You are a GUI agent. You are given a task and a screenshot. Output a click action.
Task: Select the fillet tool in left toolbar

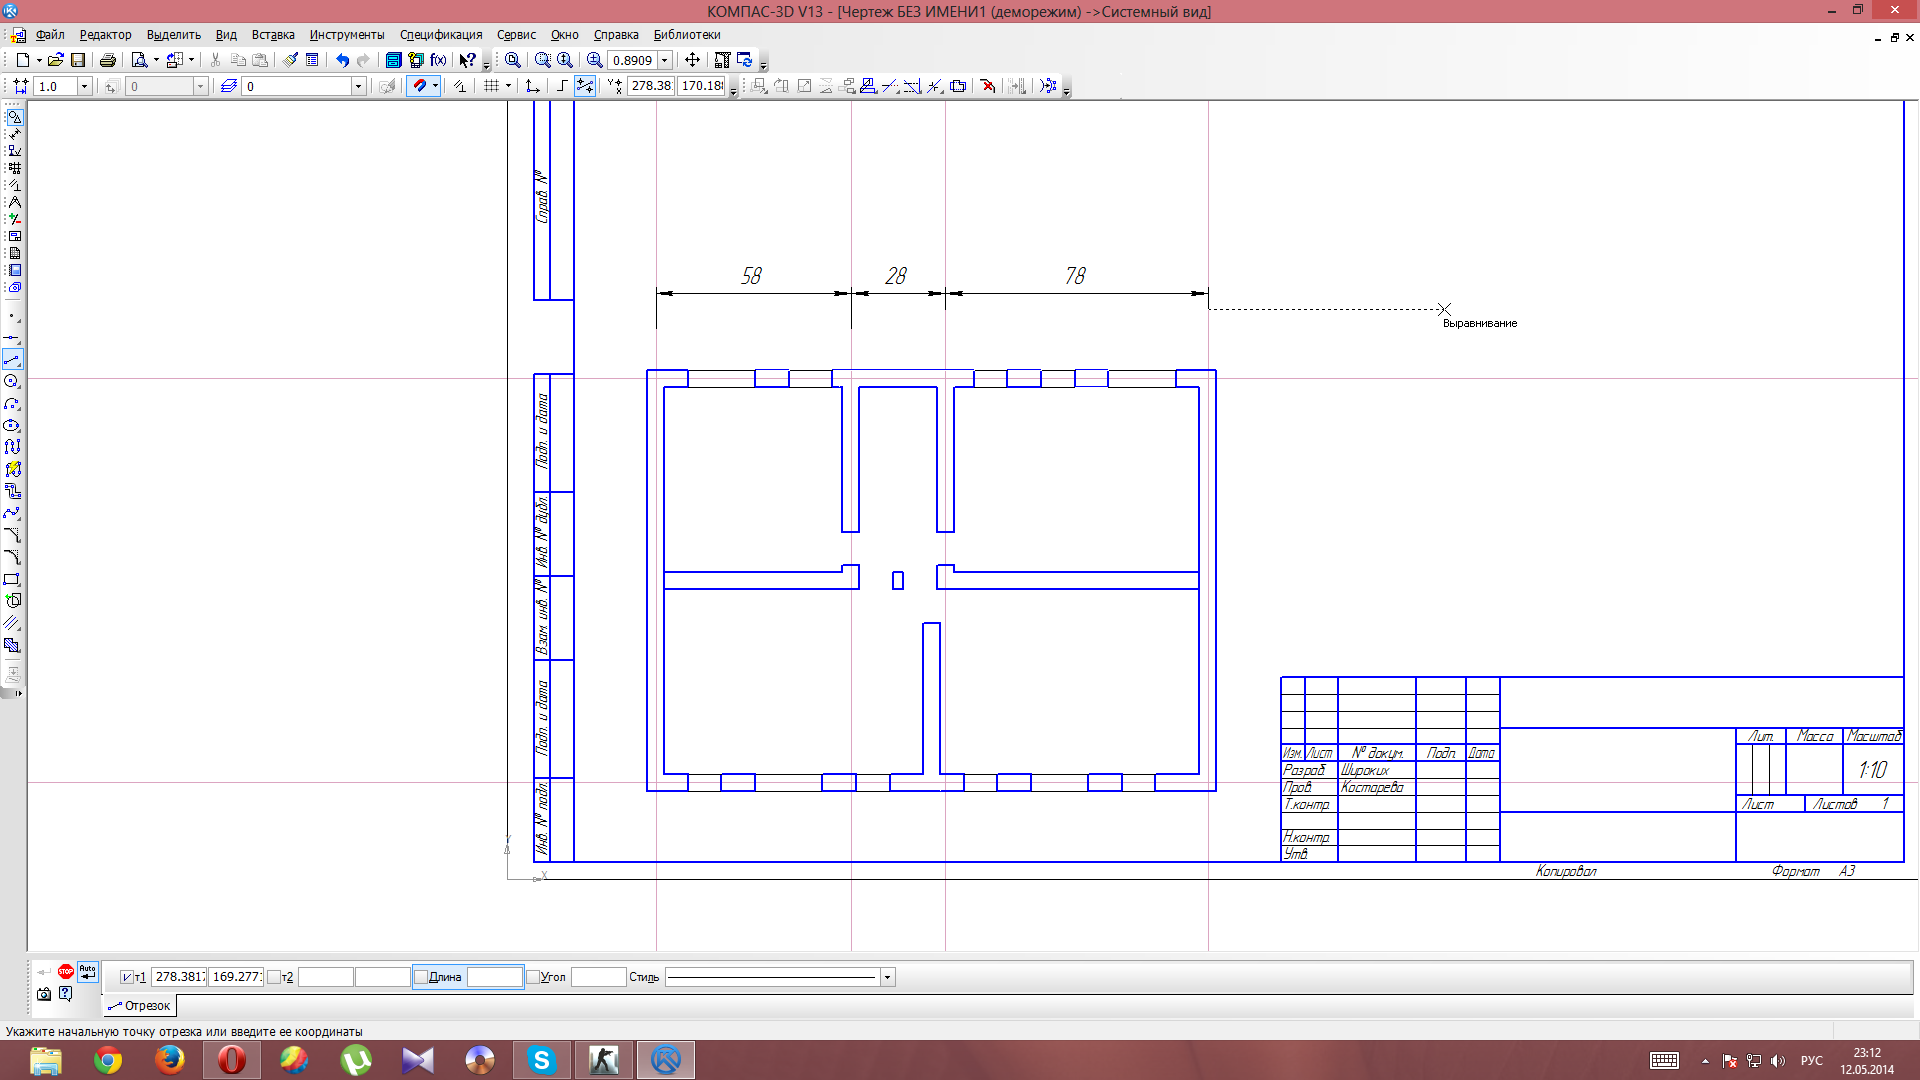pos(13,557)
